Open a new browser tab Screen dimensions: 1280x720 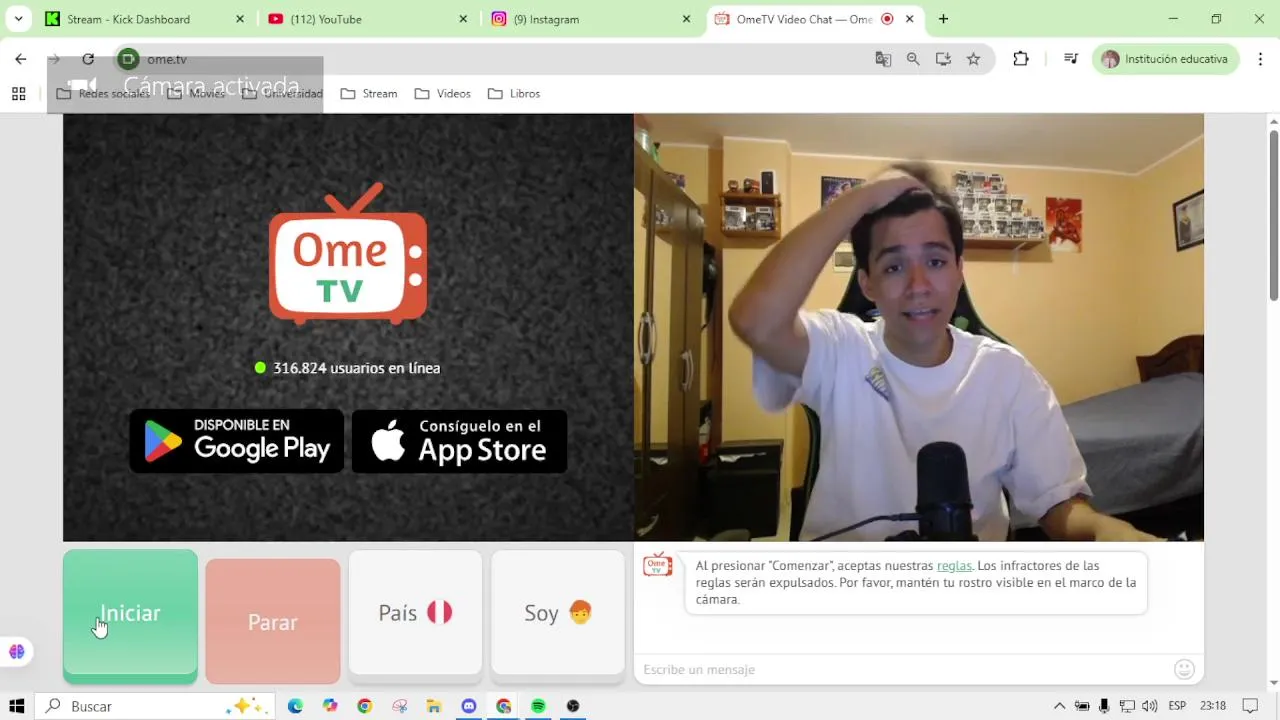point(943,19)
